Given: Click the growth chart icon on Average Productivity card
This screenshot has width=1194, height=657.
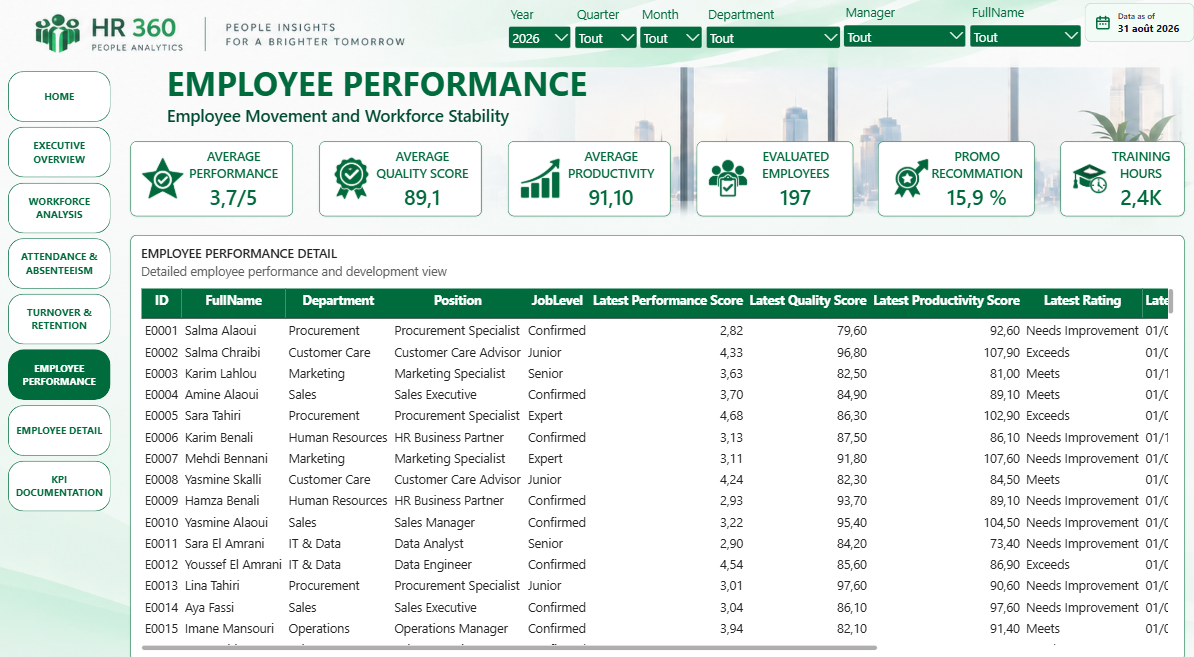Looking at the screenshot, I should click(540, 179).
